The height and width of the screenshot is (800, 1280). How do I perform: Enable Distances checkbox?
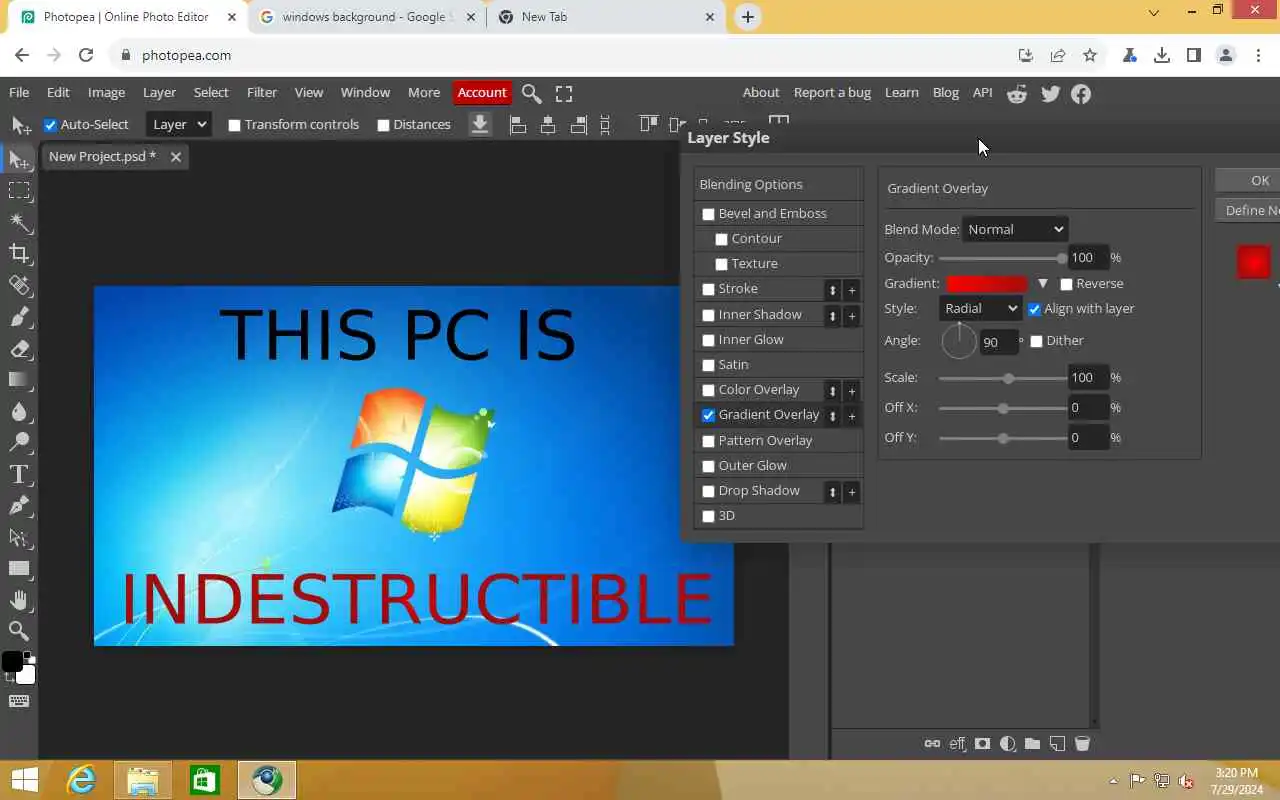tap(383, 125)
